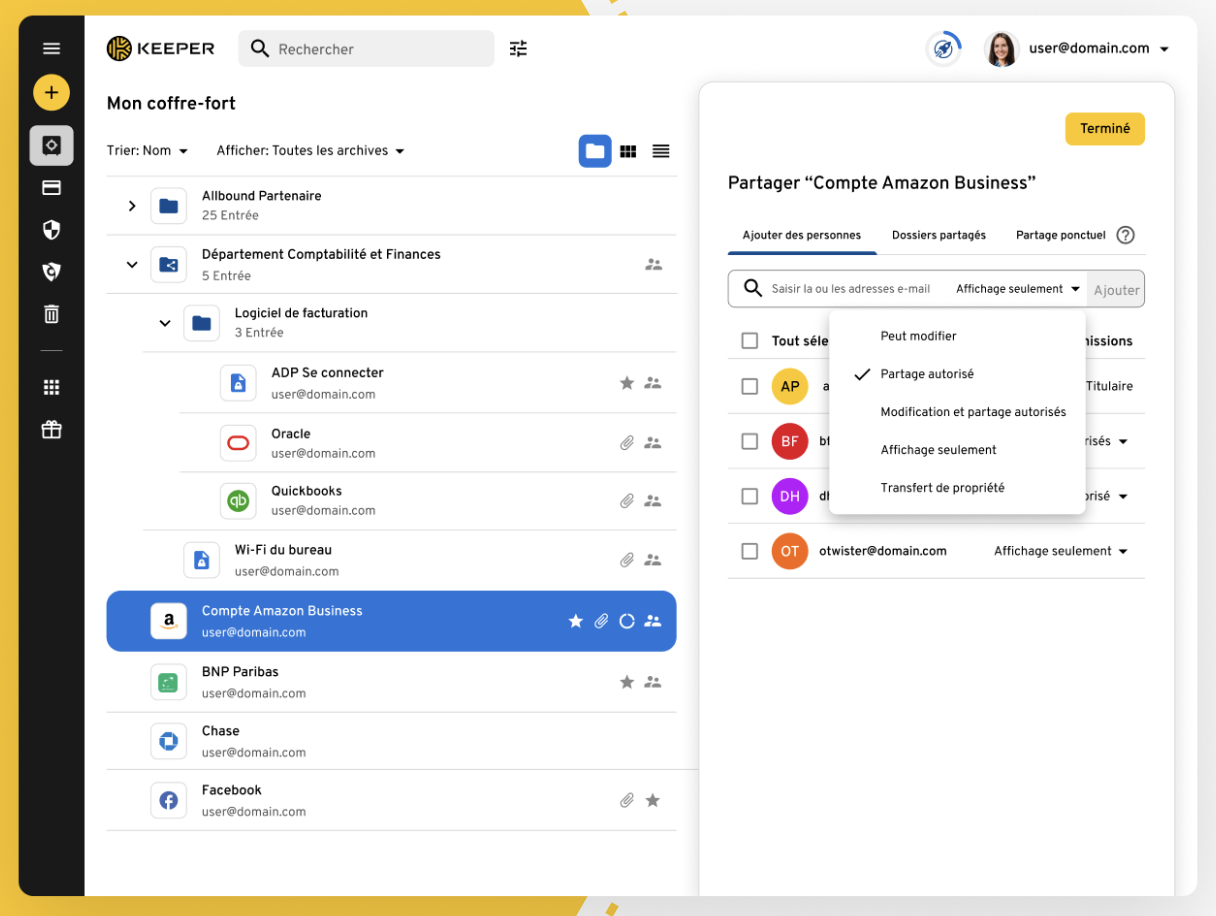
Task: Open the gift icon in the sidebar
Action: [x=51, y=429]
